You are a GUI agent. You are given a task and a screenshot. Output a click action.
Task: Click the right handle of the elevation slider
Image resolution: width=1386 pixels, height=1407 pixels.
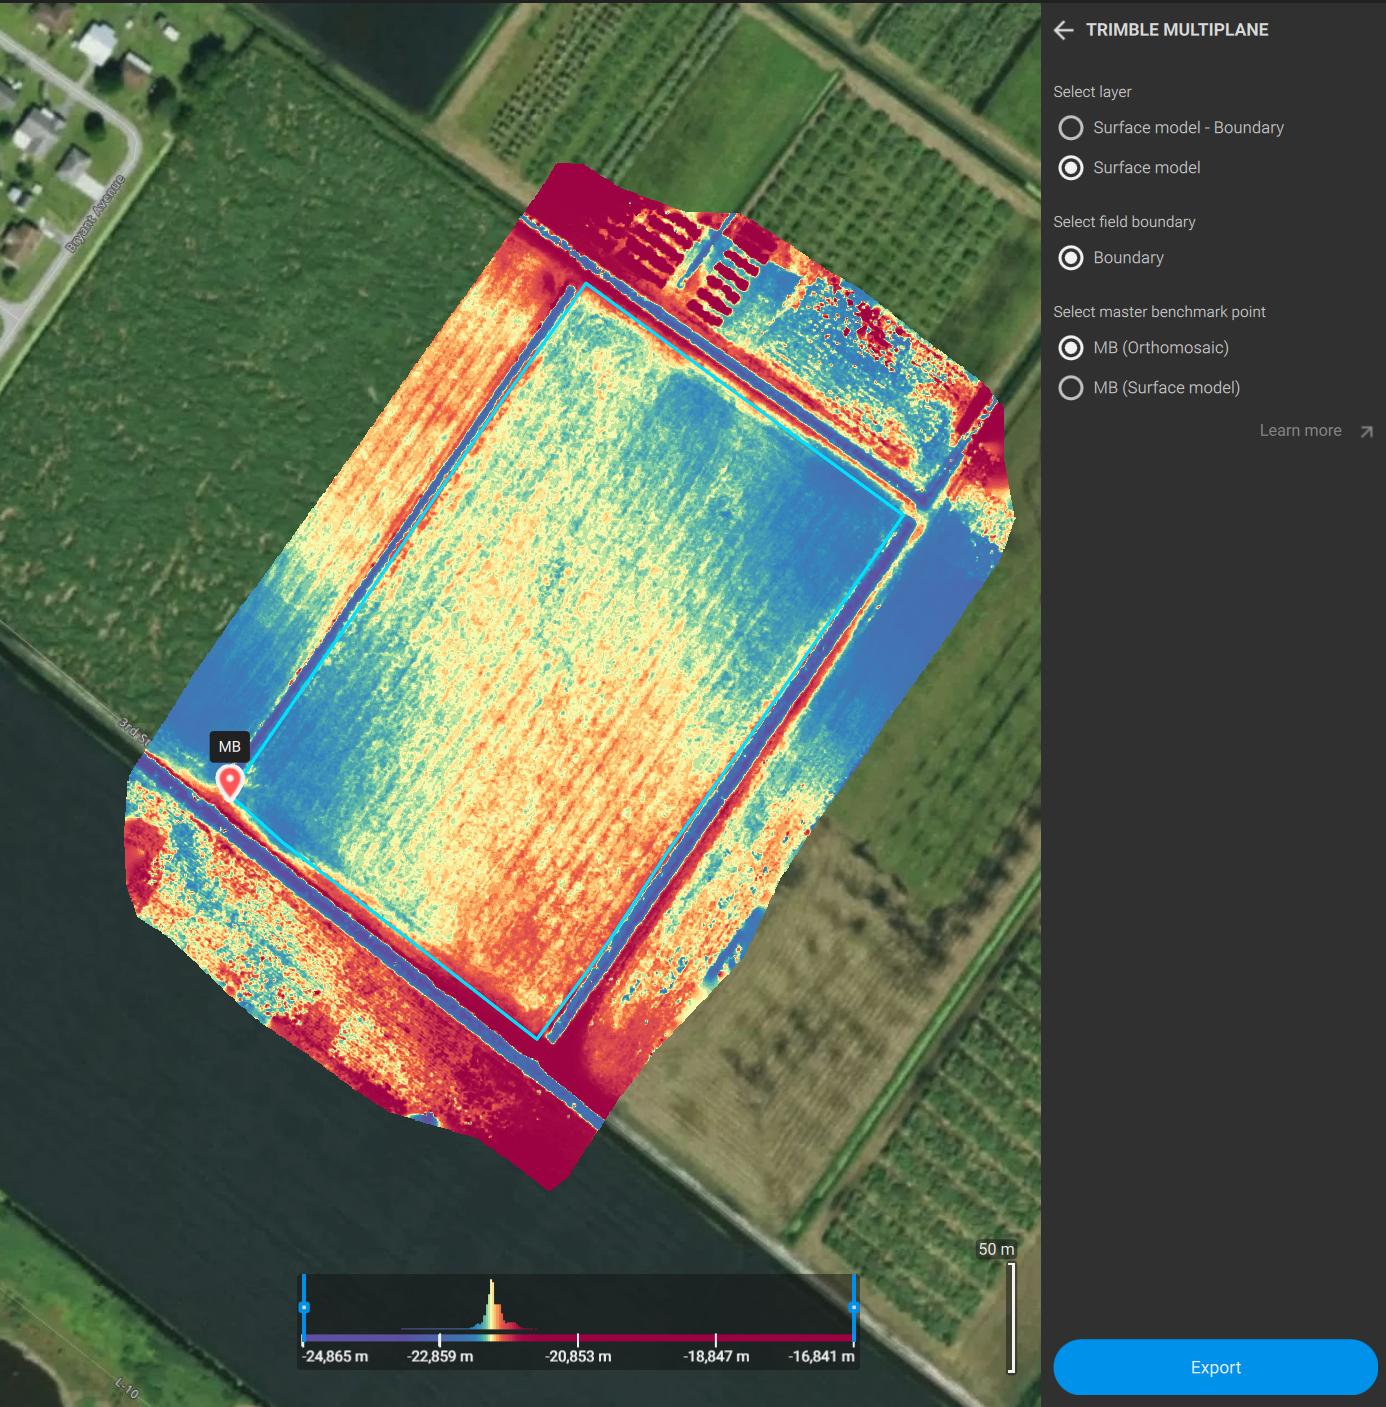pos(855,1307)
